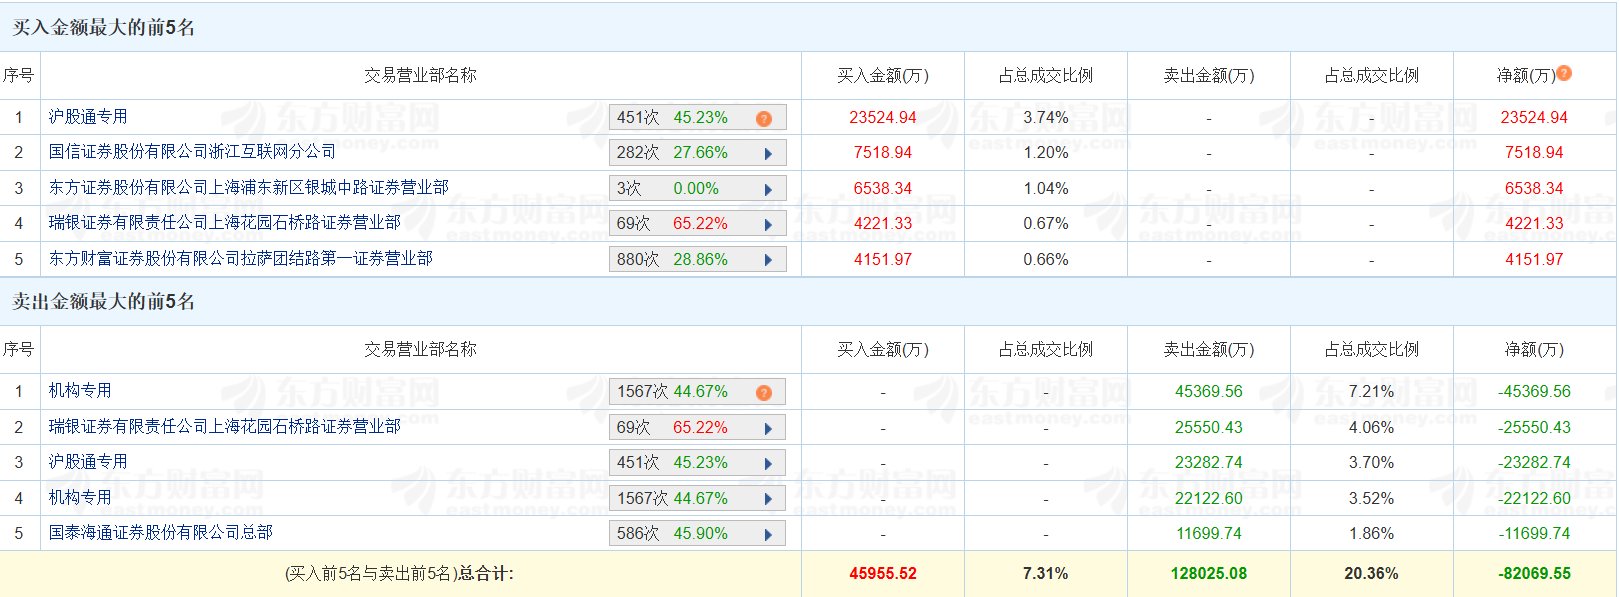Open 东方证券上海浦东新区银城中路证券营业部 link
This screenshot has width=1620, height=597.
(249, 188)
